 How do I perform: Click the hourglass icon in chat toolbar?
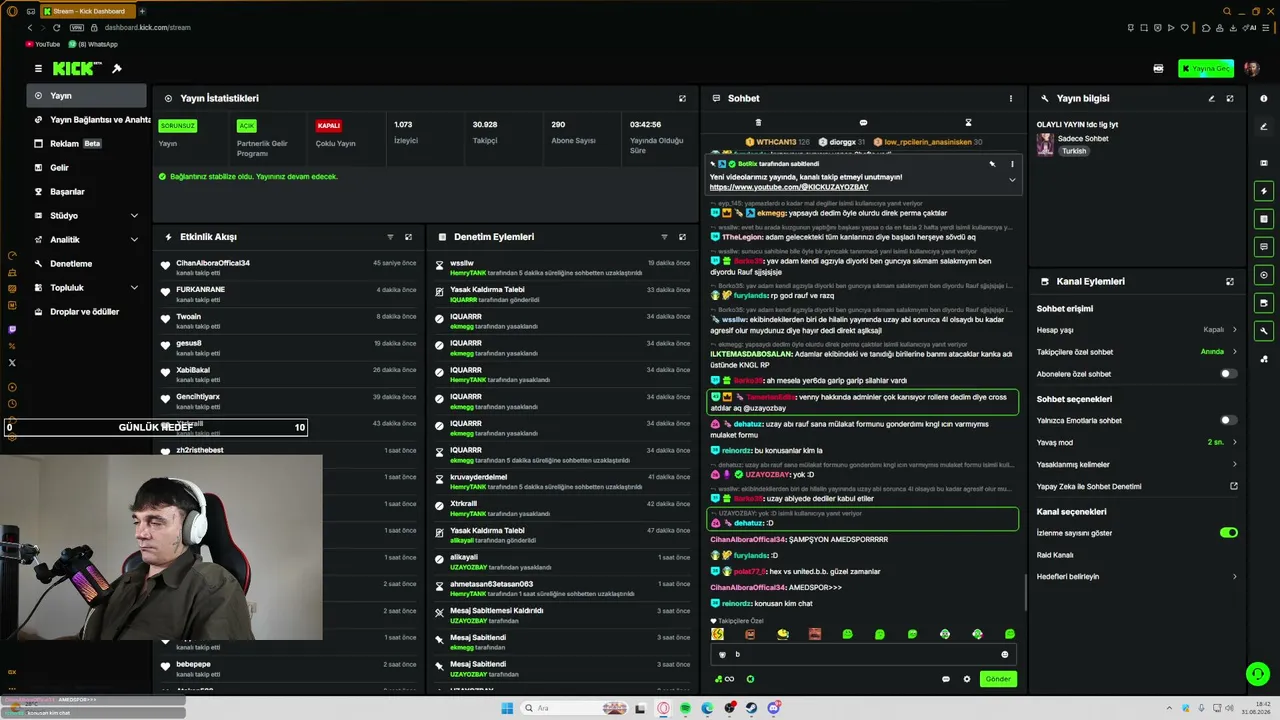tap(968, 123)
